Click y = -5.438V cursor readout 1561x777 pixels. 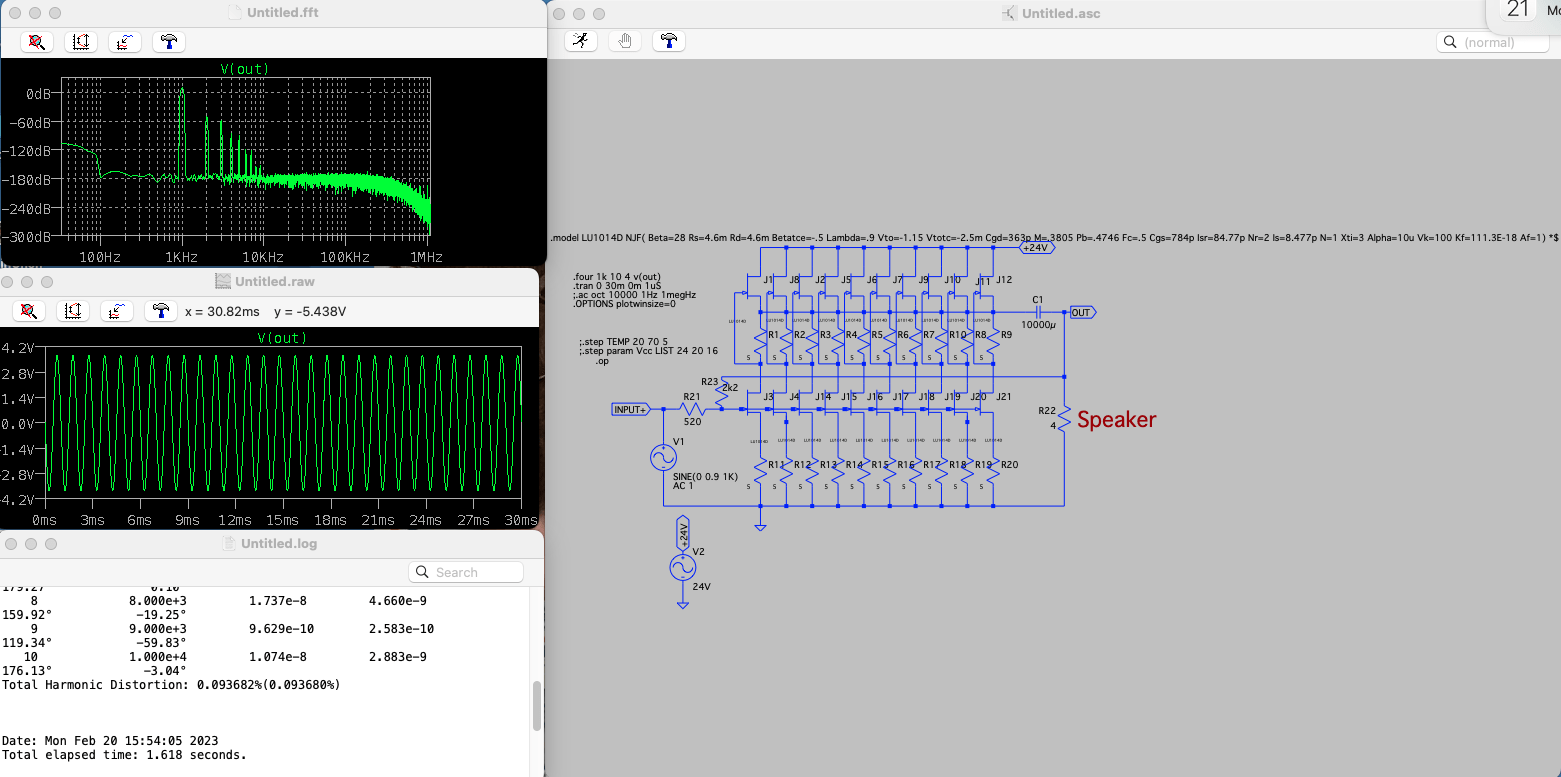point(309,312)
